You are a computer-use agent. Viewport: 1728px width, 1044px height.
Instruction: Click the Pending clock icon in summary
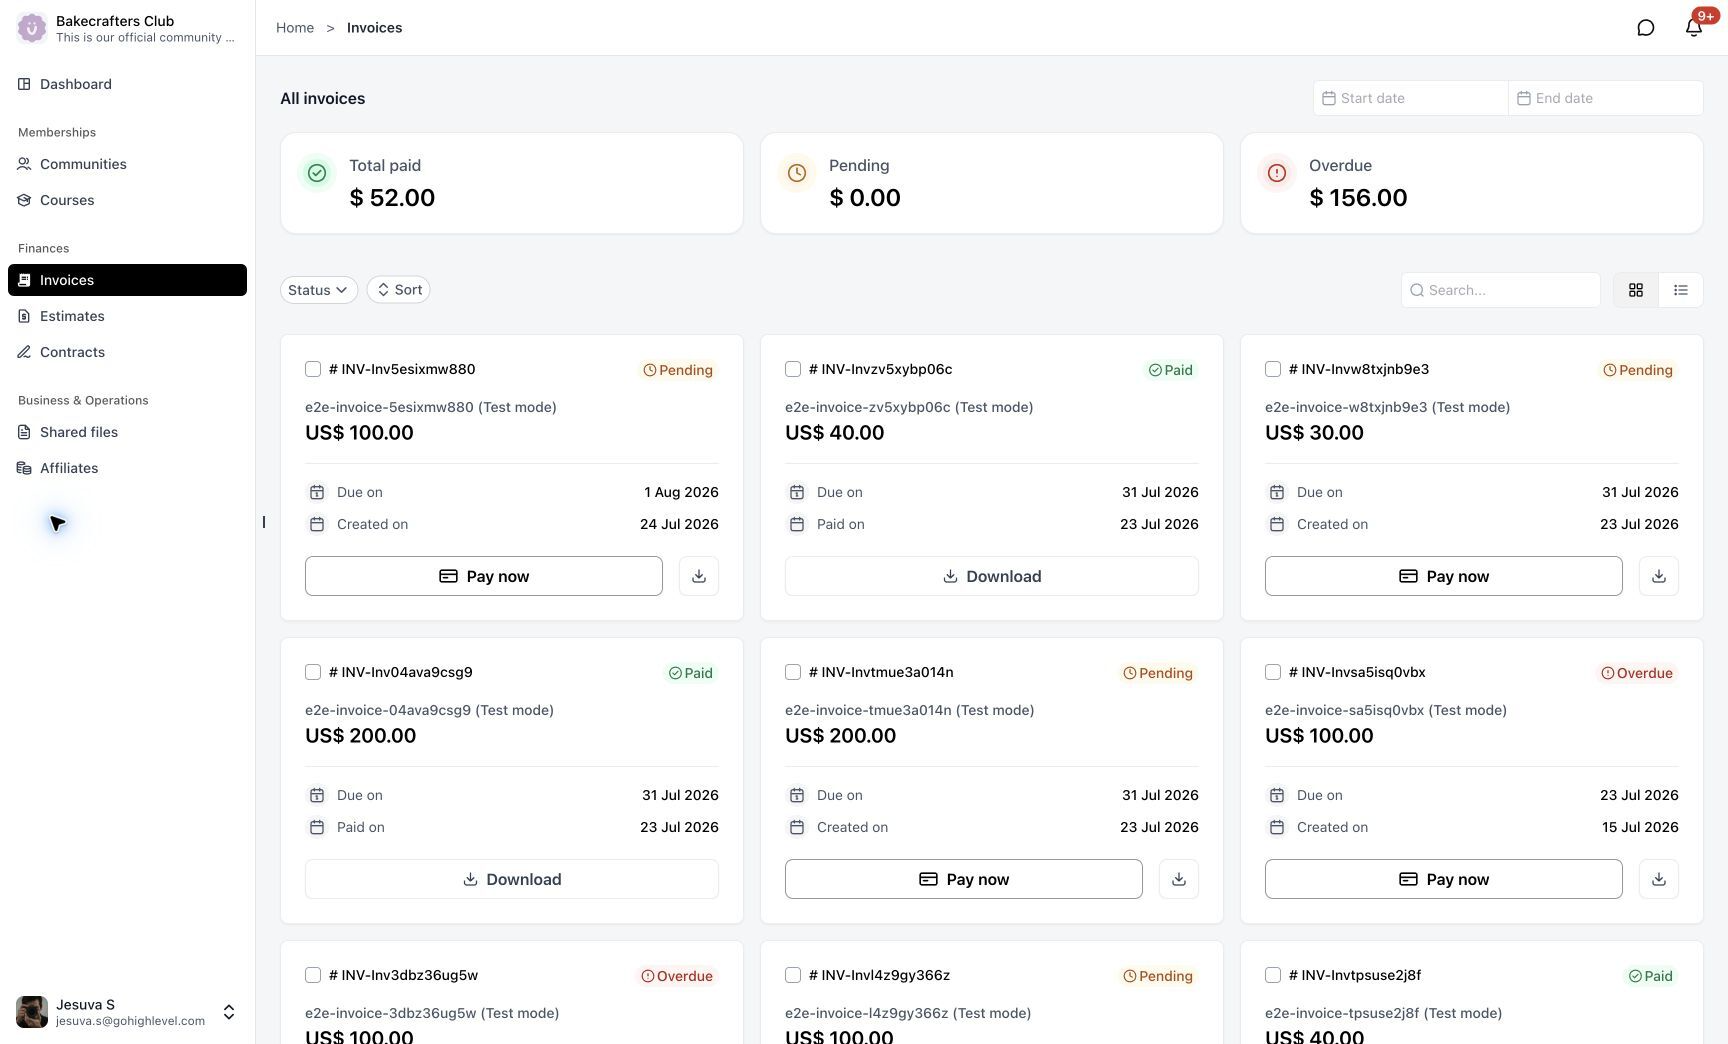click(797, 173)
